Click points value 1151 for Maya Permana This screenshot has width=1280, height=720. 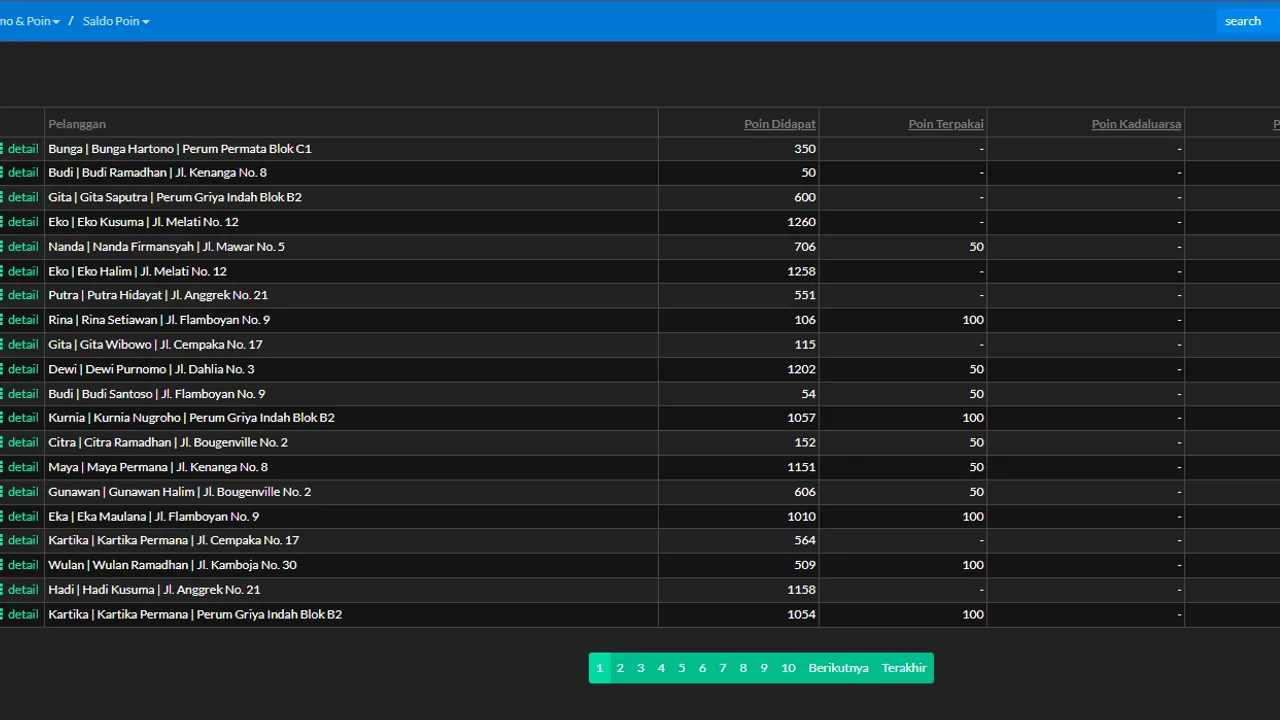tap(801, 467)
